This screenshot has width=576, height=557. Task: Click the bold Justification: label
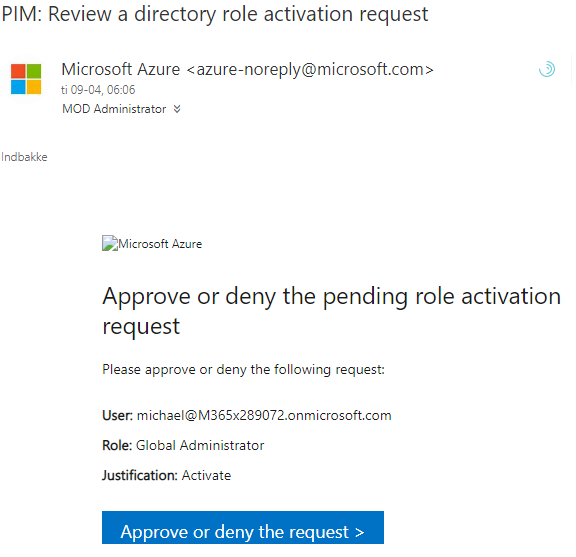[140, 475]
